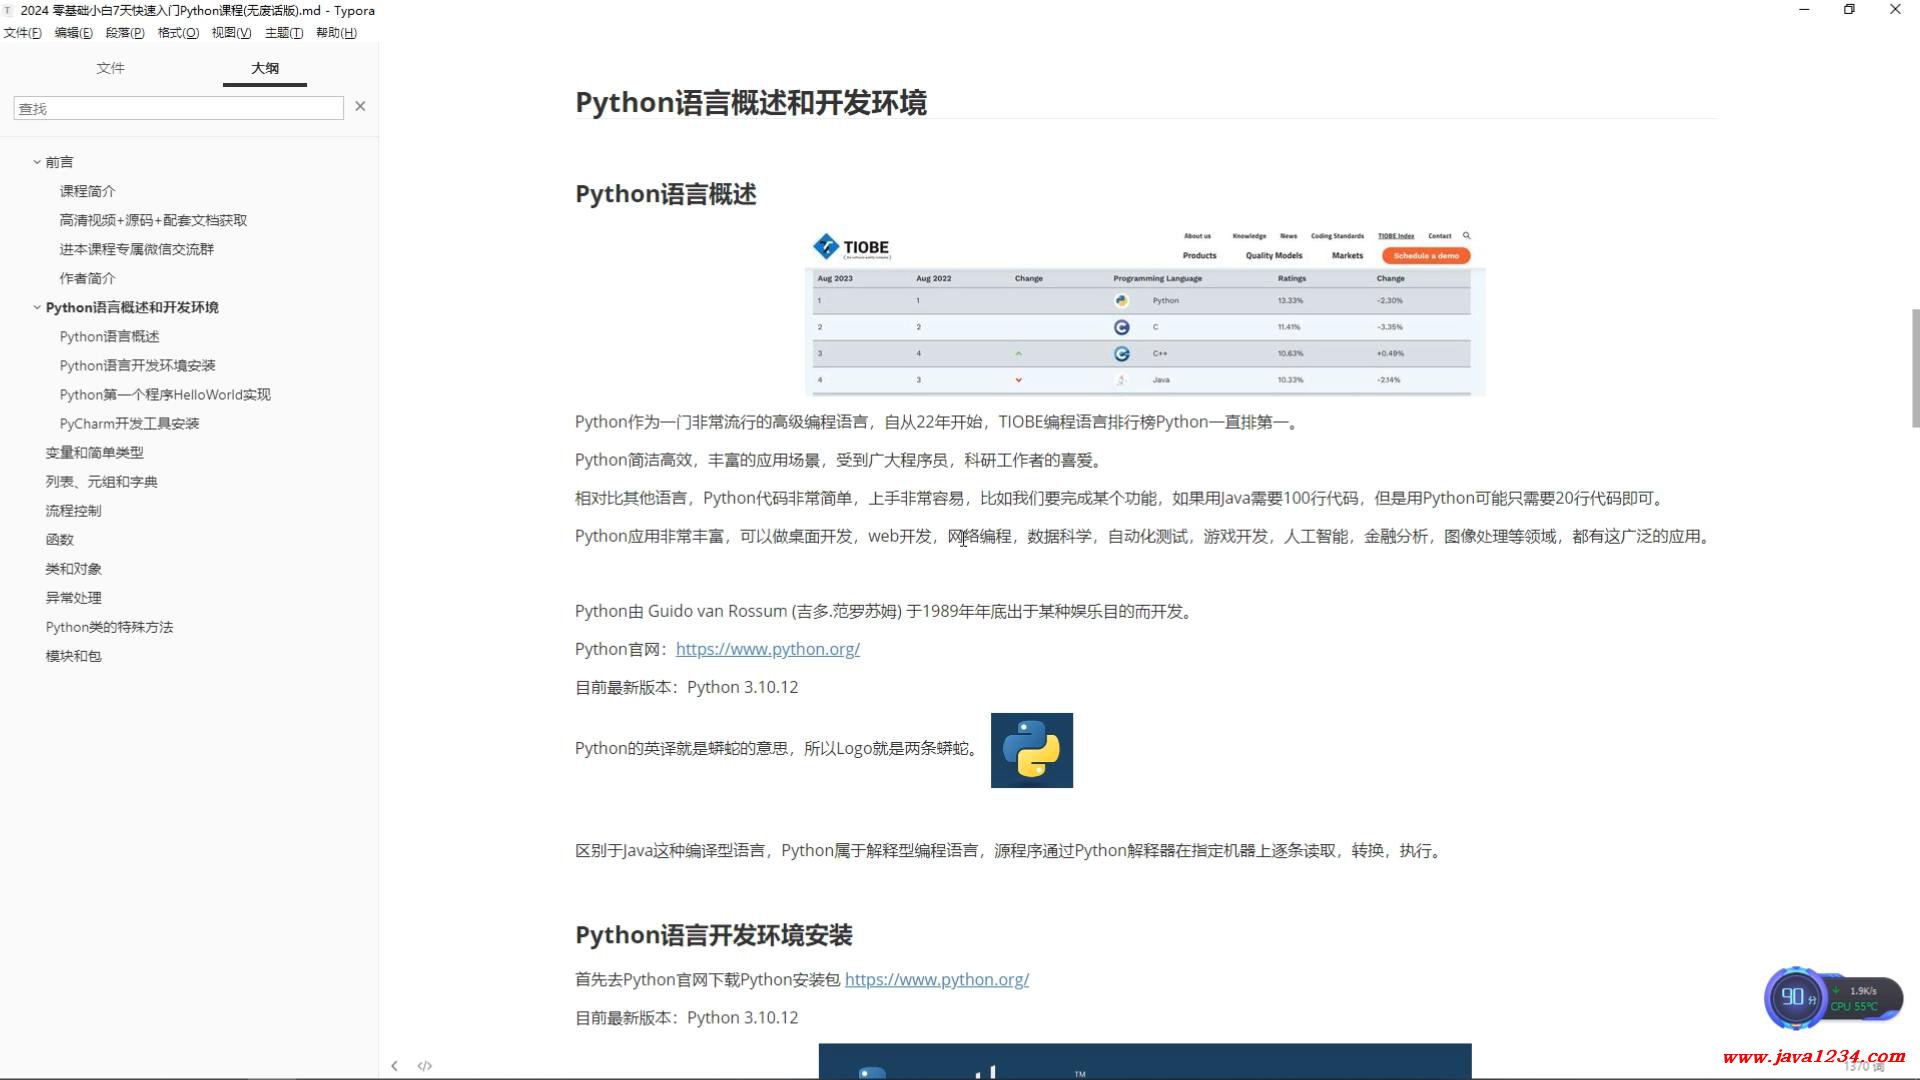Open the CPU monitor floating widget

click(1833, 998)
